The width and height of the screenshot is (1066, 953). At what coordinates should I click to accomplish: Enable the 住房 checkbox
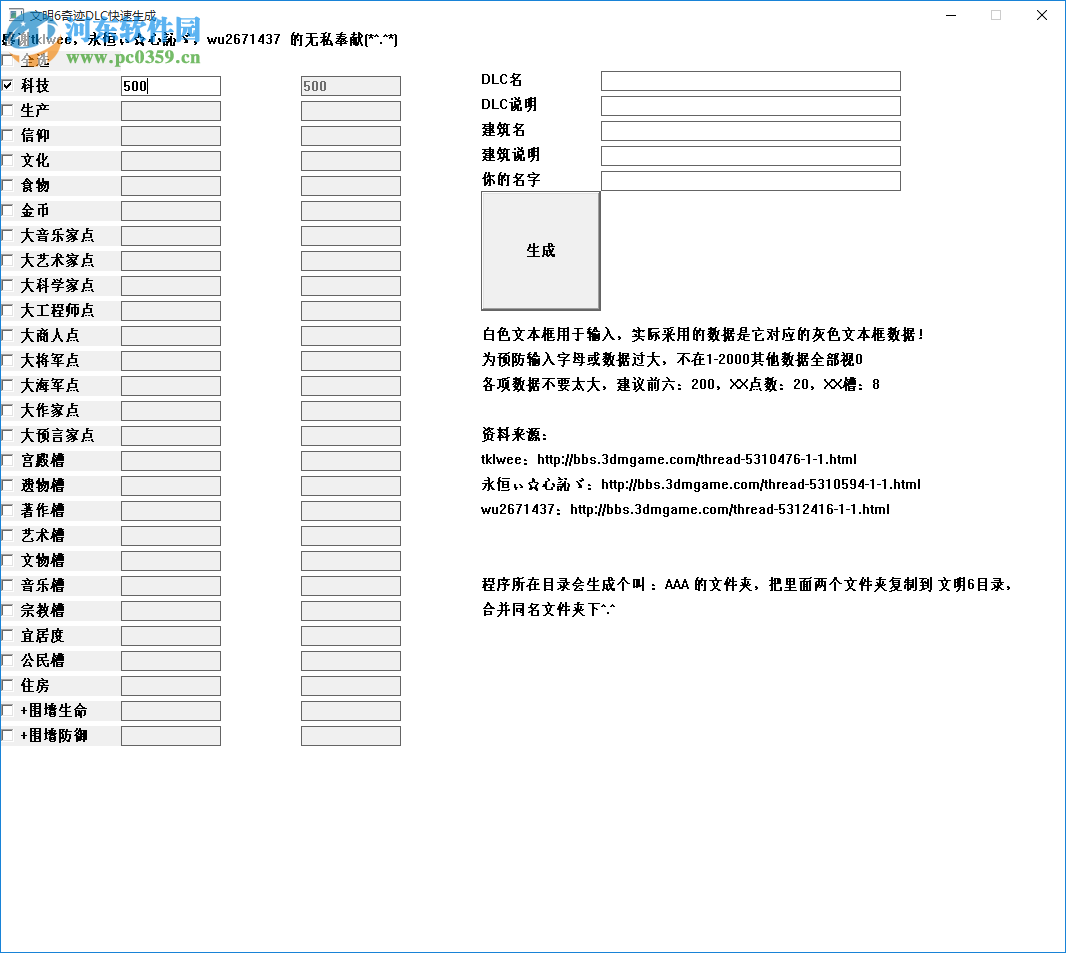(9, 685)
